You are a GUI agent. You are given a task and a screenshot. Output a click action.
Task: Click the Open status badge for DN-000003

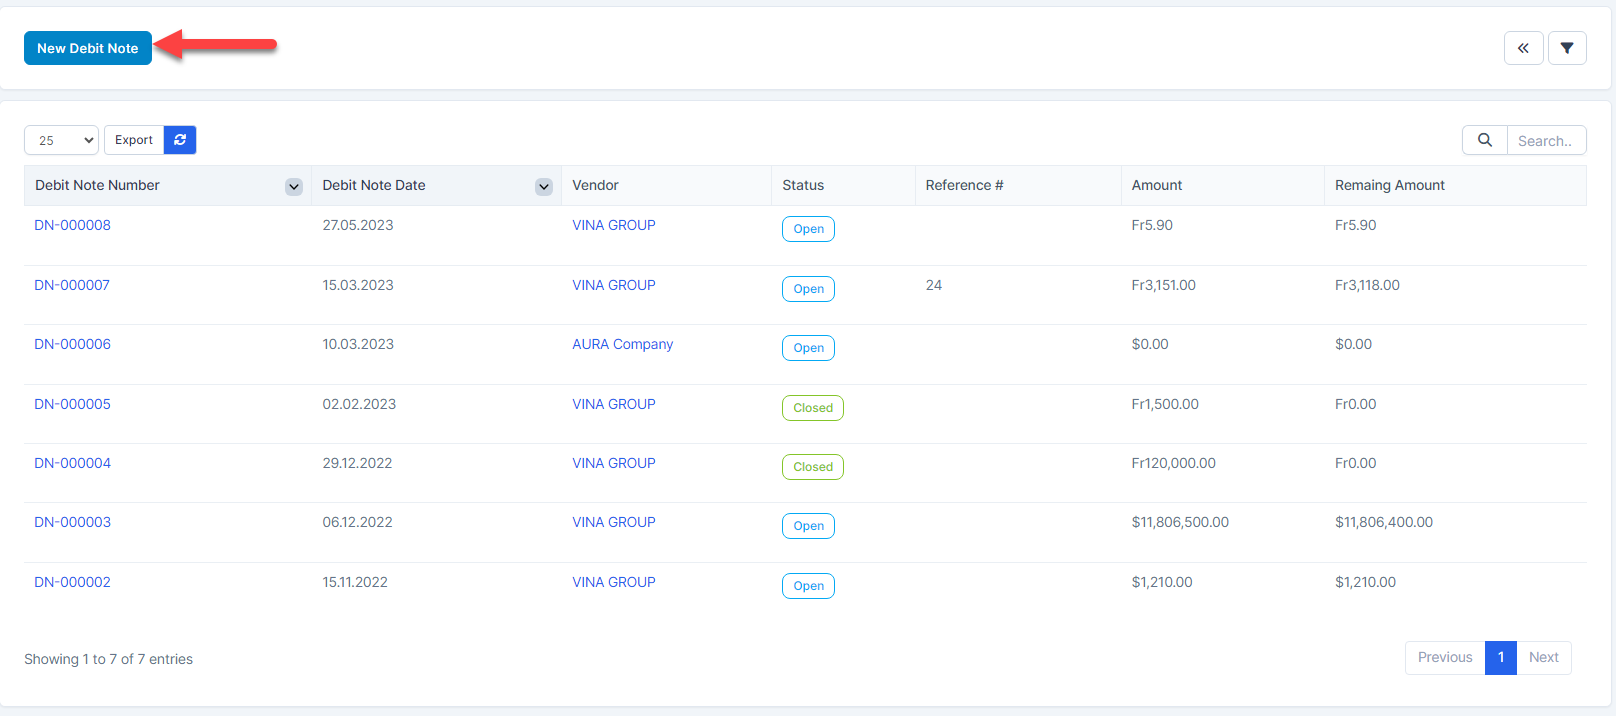[x=808, y=526]
